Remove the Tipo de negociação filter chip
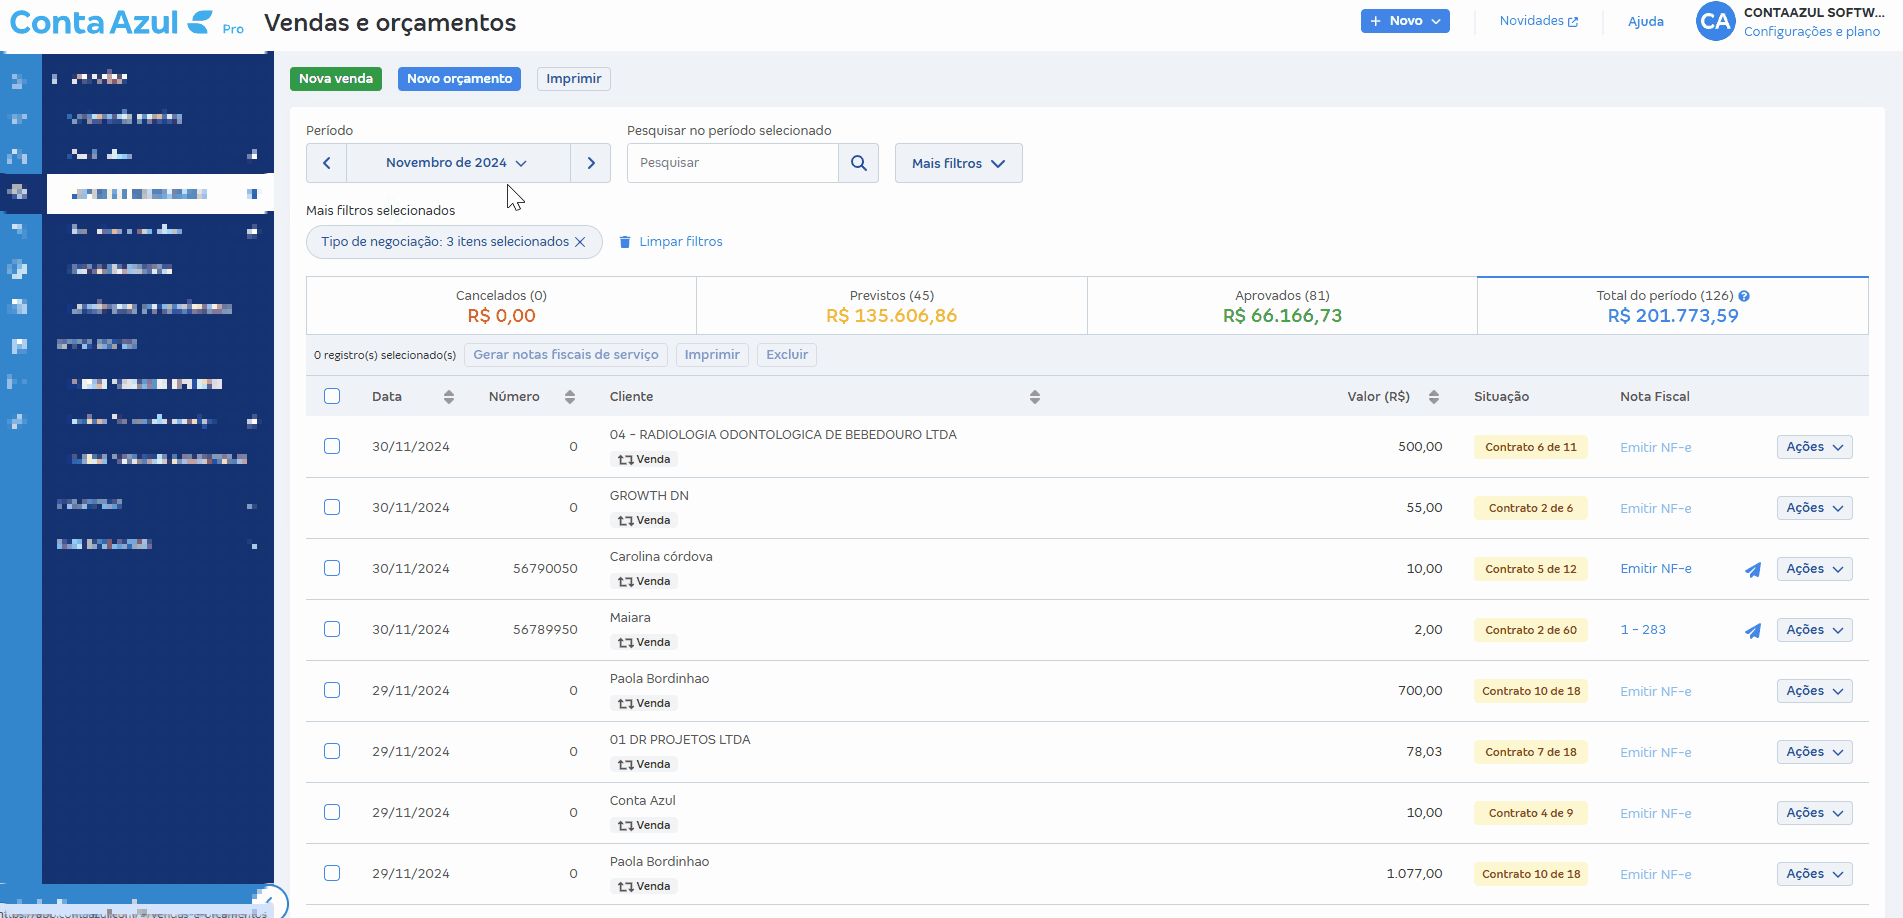 (x=580, y=242)
